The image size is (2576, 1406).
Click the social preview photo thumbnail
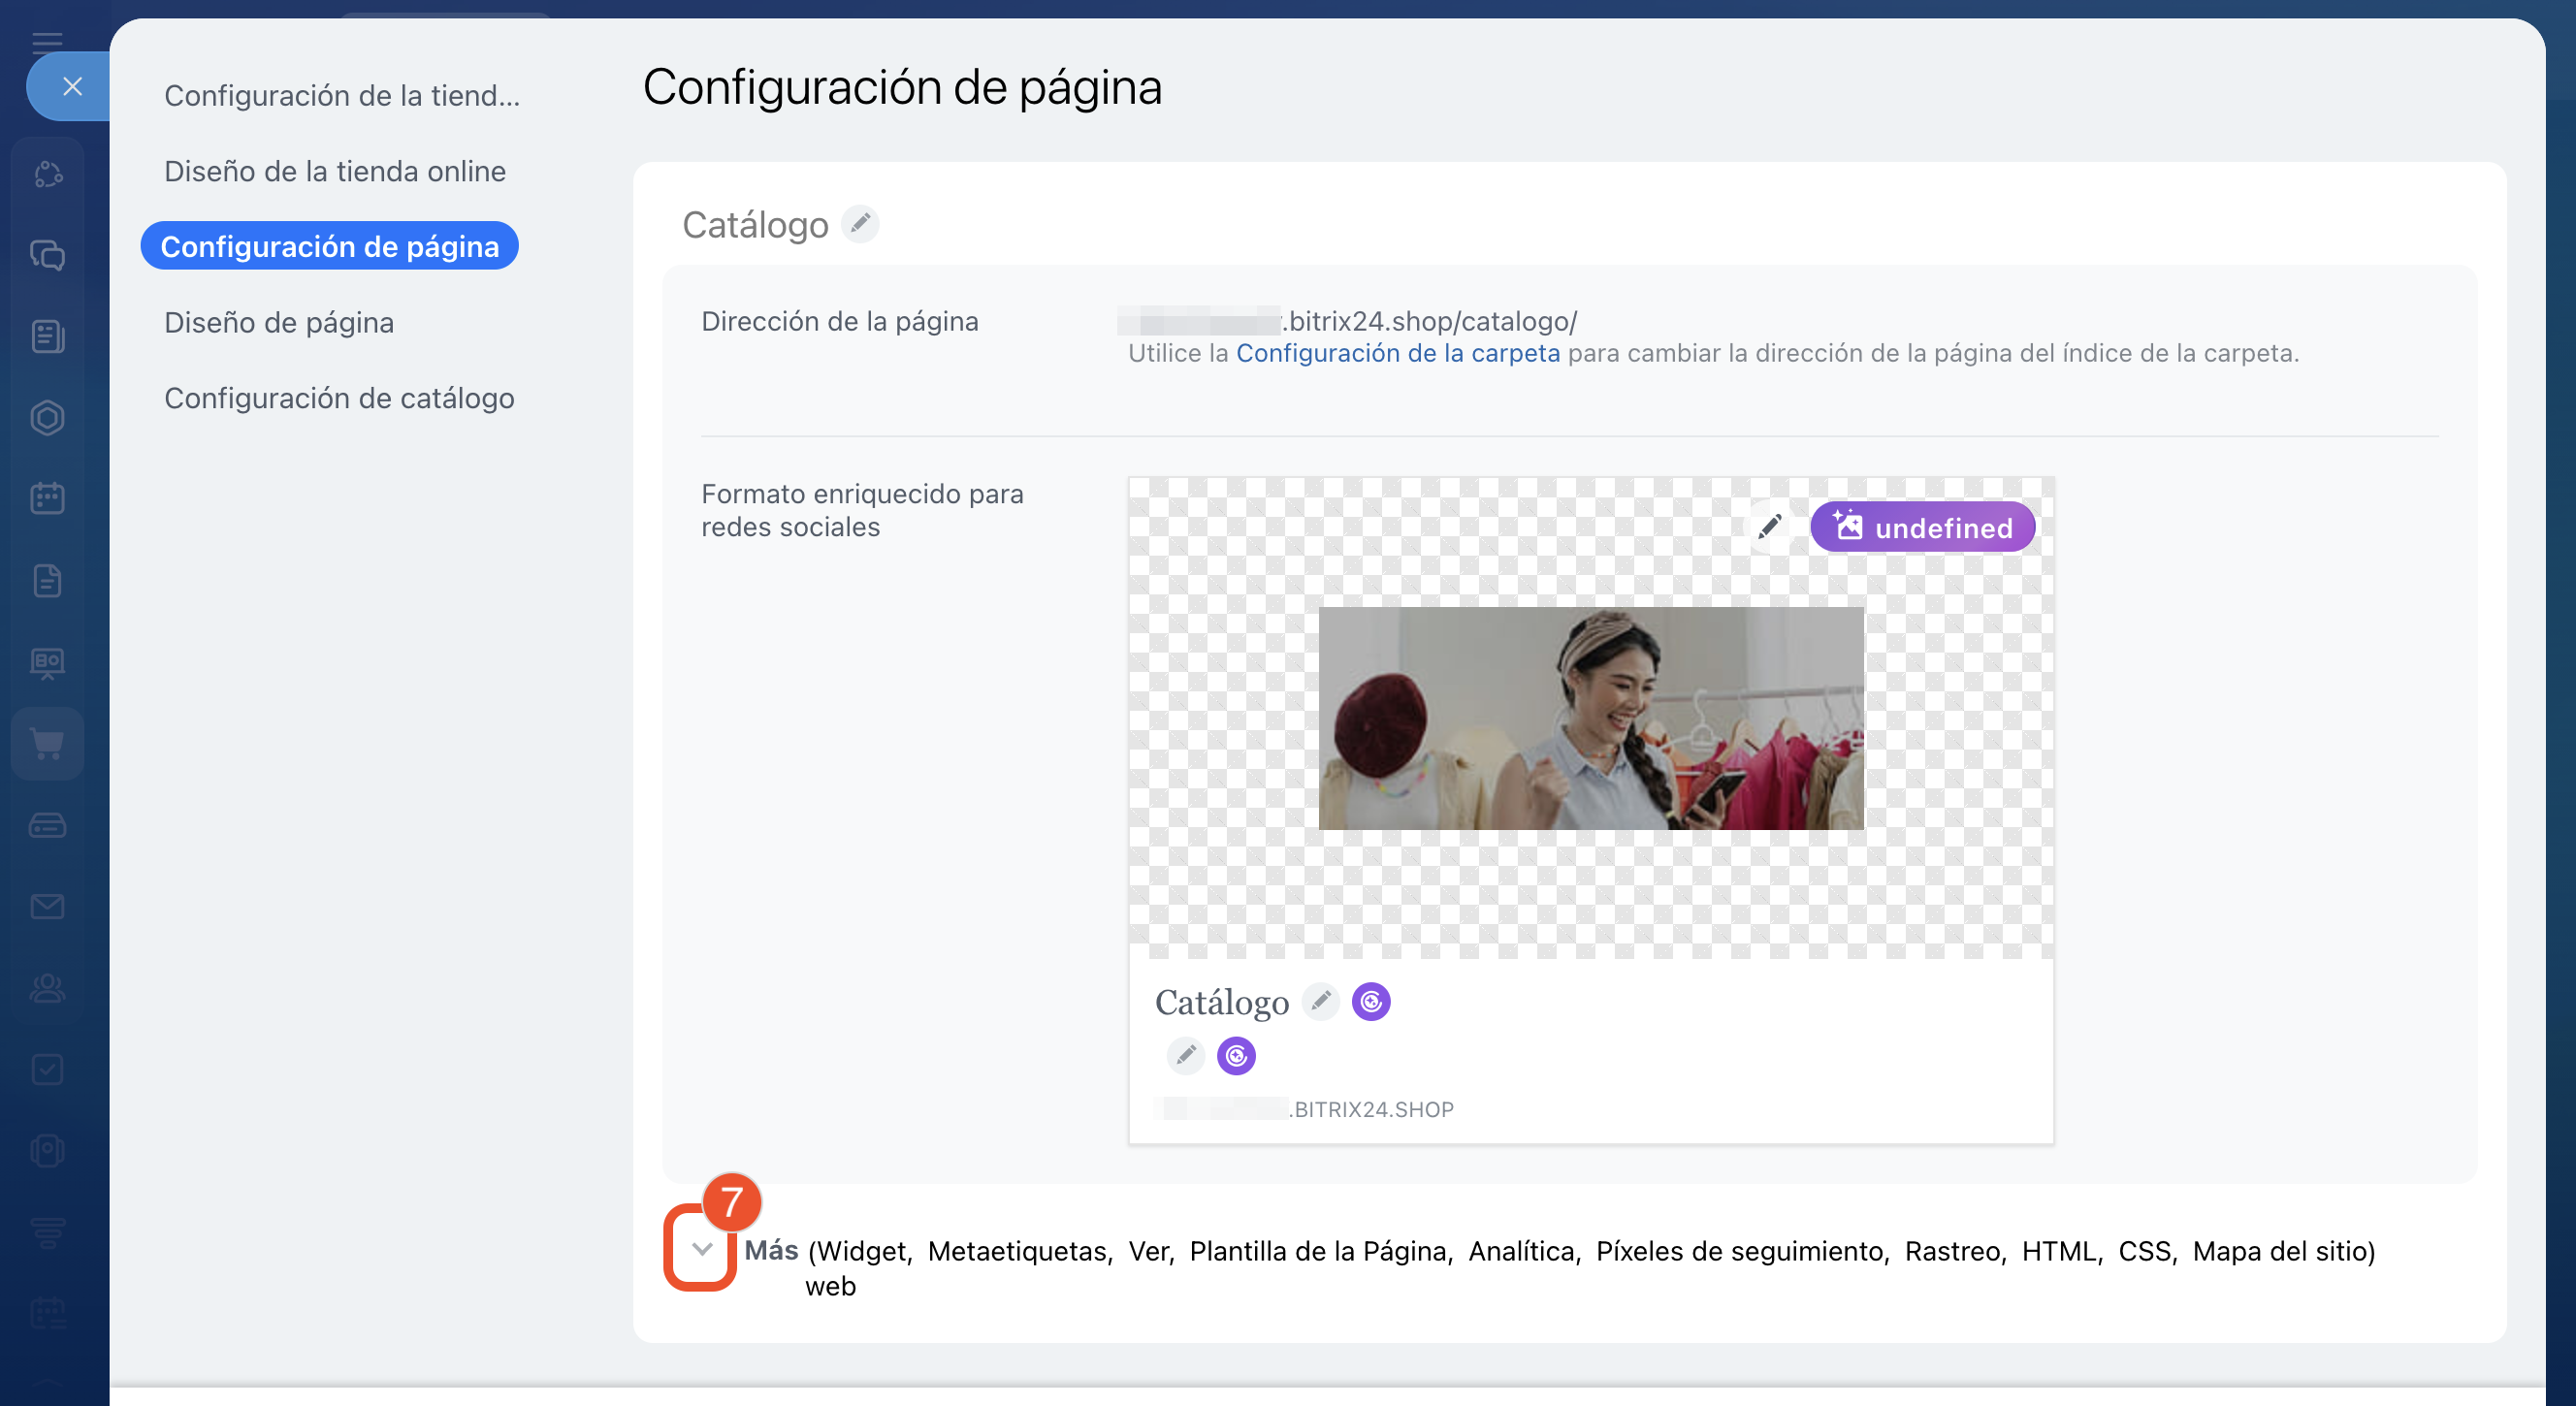click(x=1590, y=718)
